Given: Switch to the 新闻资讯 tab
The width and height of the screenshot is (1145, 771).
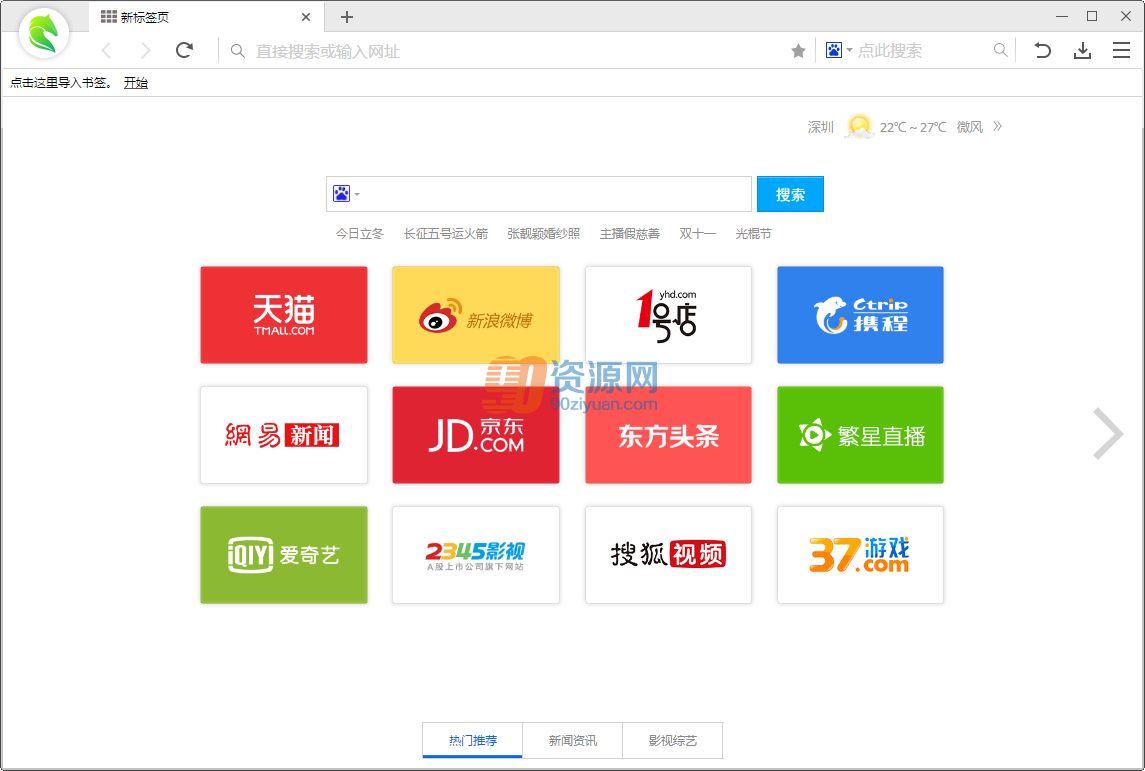Looking at the screenshot, I should click(572, 740).
